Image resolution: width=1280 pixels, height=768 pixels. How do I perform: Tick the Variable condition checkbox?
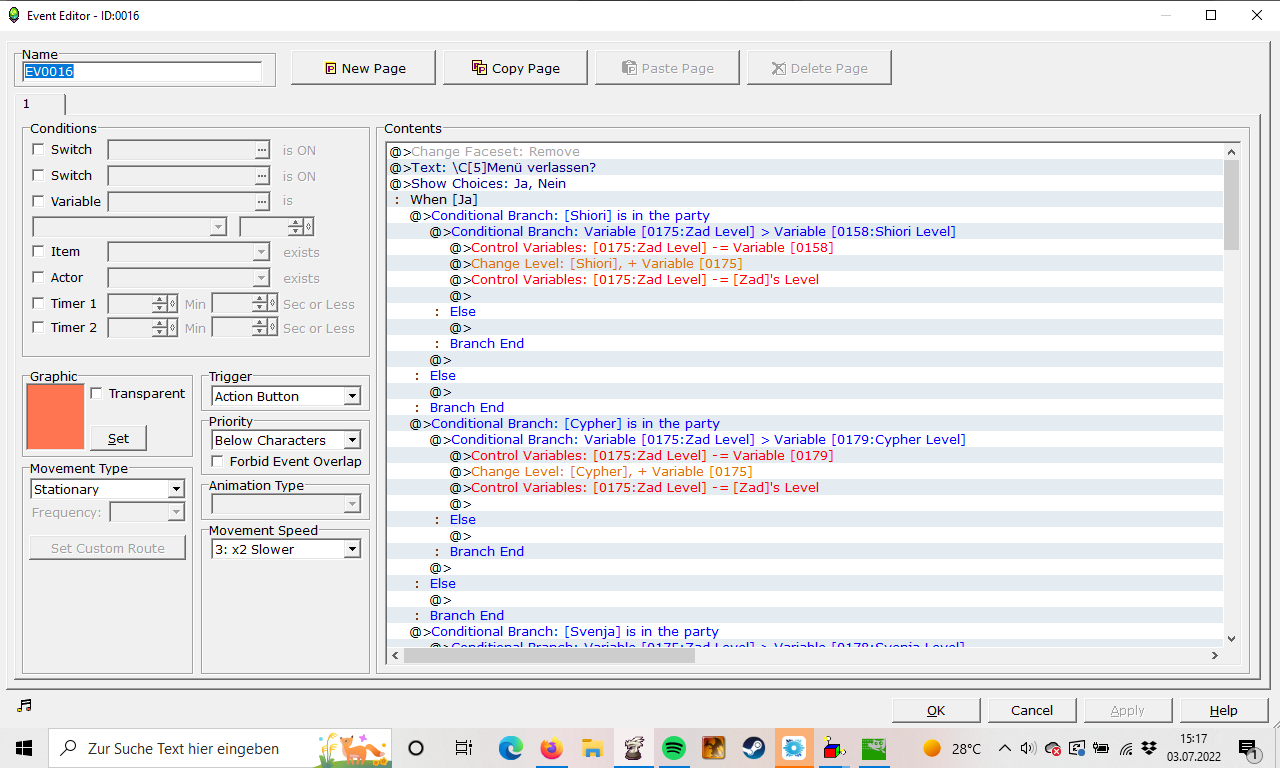(x=39, y=202)
